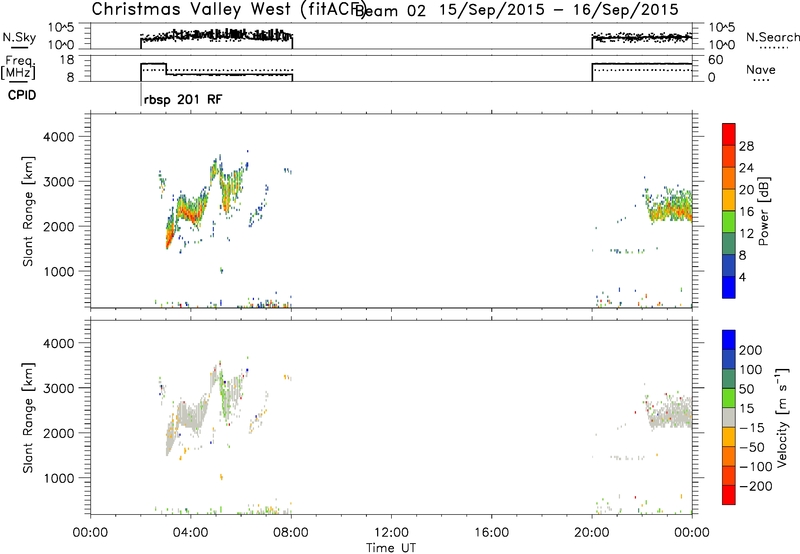Screen dimensions: 800x554
Task: Click the Slant Range label of the velocity panel
Action: [x=28, y=418]
